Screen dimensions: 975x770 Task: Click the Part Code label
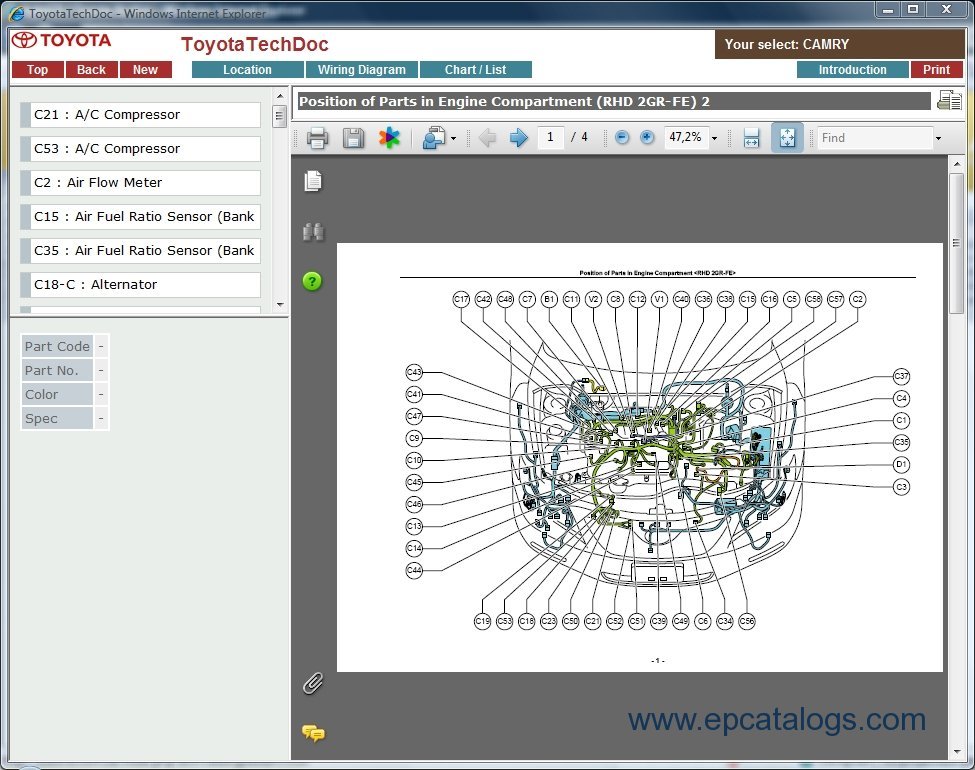click(57, 346)
